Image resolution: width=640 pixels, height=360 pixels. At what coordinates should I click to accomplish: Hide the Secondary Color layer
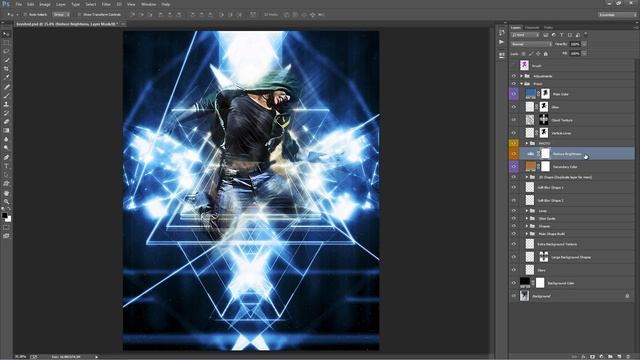[x=514, y=167]
